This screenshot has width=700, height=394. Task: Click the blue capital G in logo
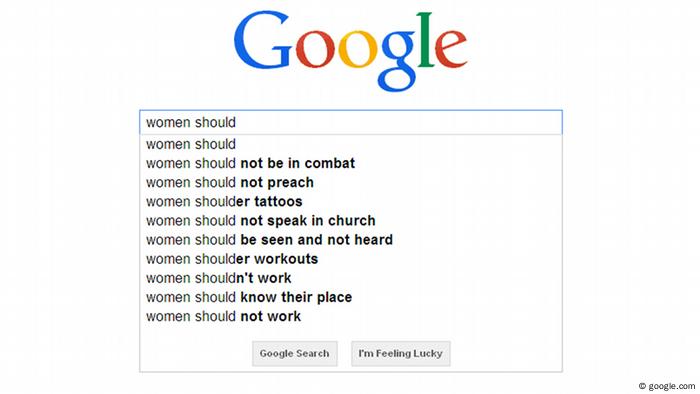(262, 40)
